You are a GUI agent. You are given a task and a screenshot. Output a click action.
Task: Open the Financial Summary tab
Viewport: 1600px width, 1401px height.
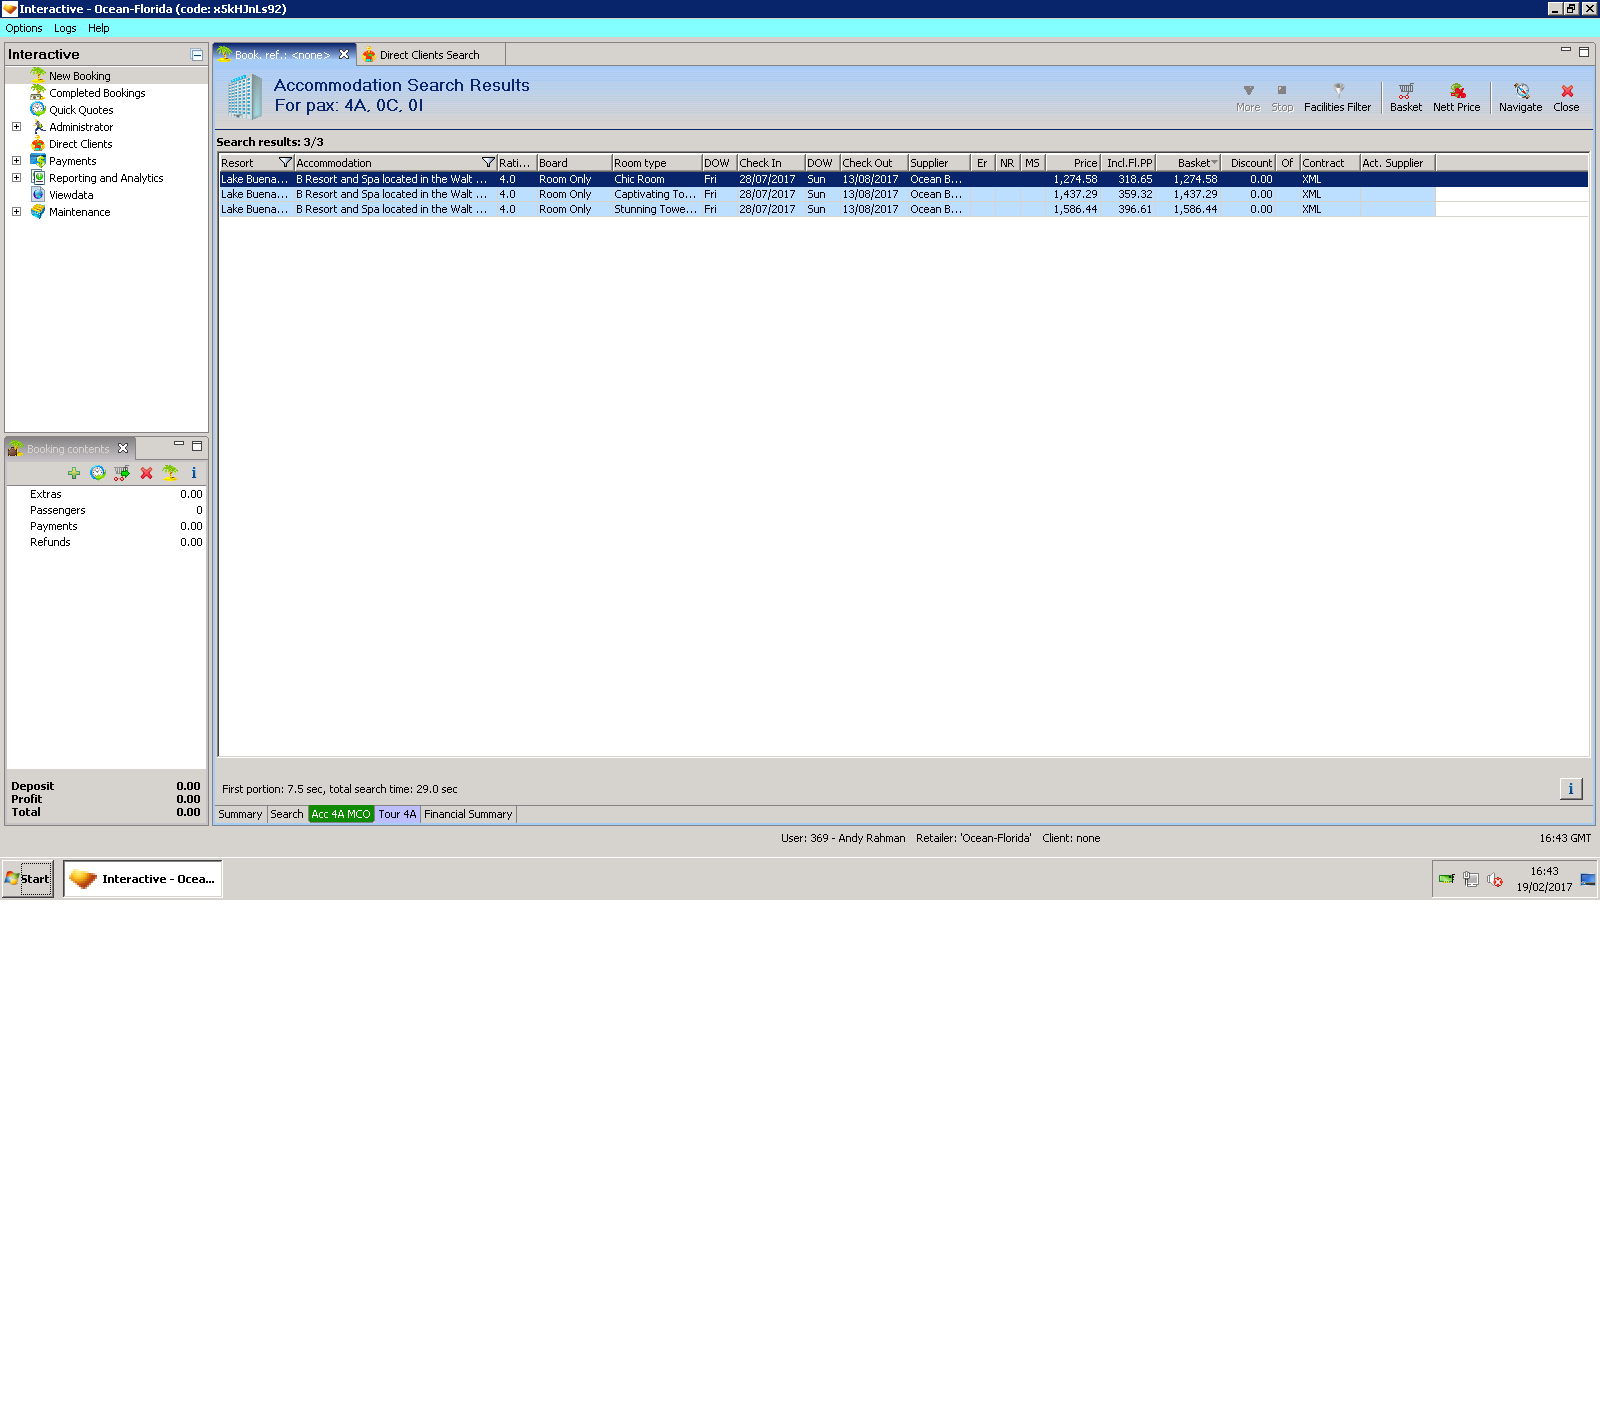click(x=468, y=814)
